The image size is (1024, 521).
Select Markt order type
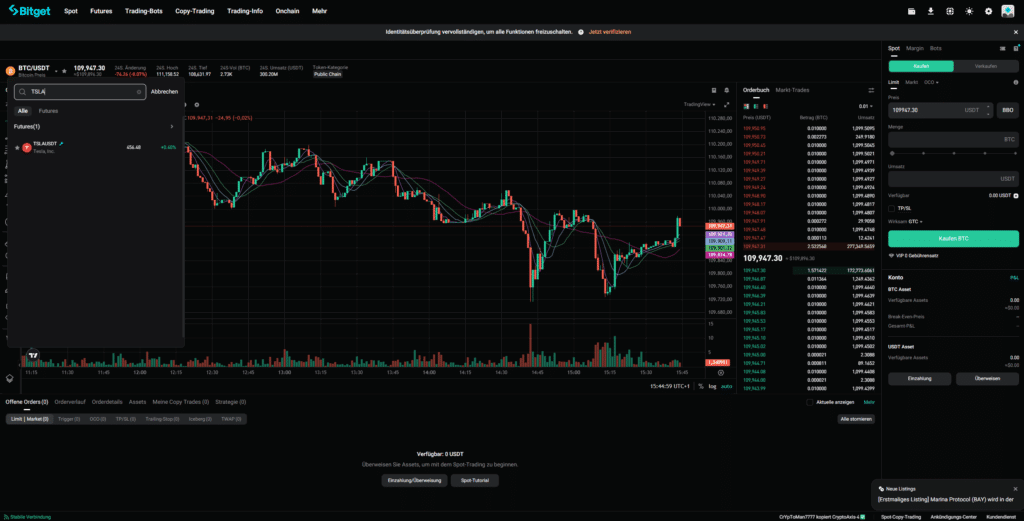pos(911,82)
